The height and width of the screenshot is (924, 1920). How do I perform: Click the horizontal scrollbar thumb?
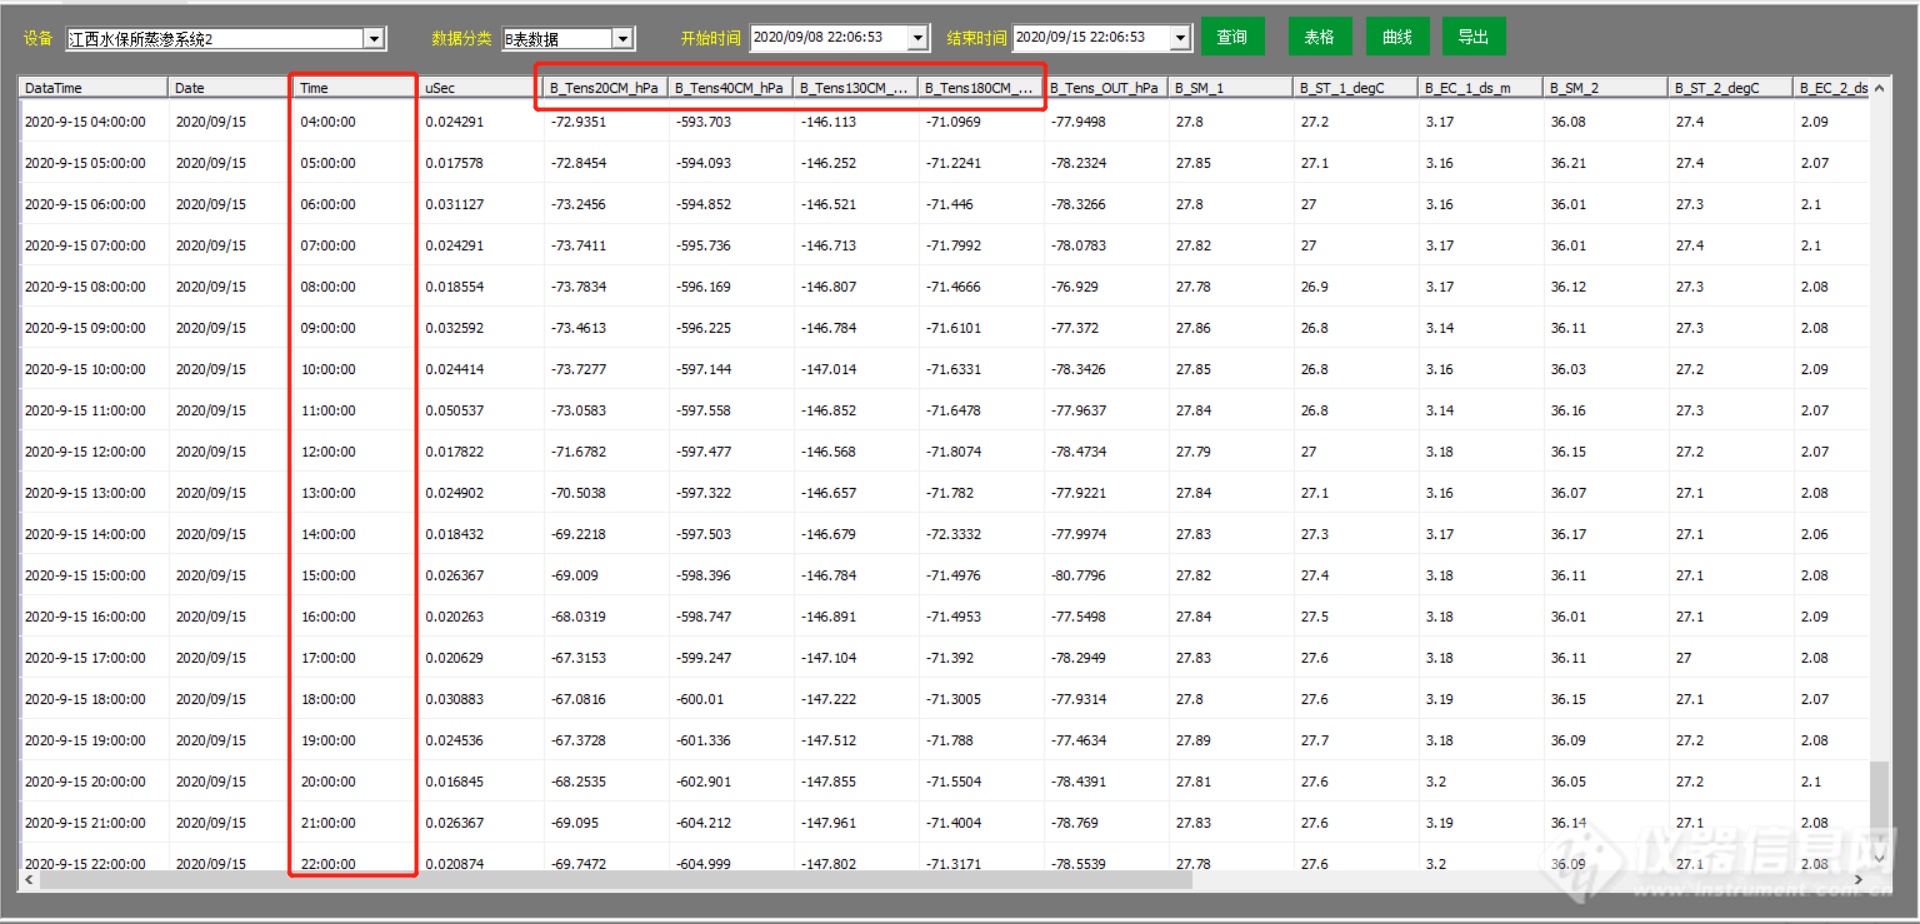tap(616, 880)
